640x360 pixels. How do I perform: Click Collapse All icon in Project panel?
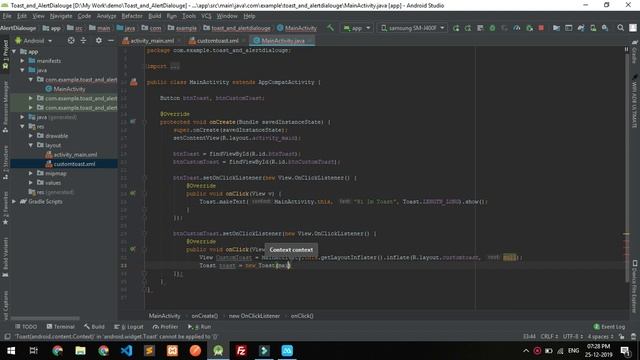(x=83, y=40)
